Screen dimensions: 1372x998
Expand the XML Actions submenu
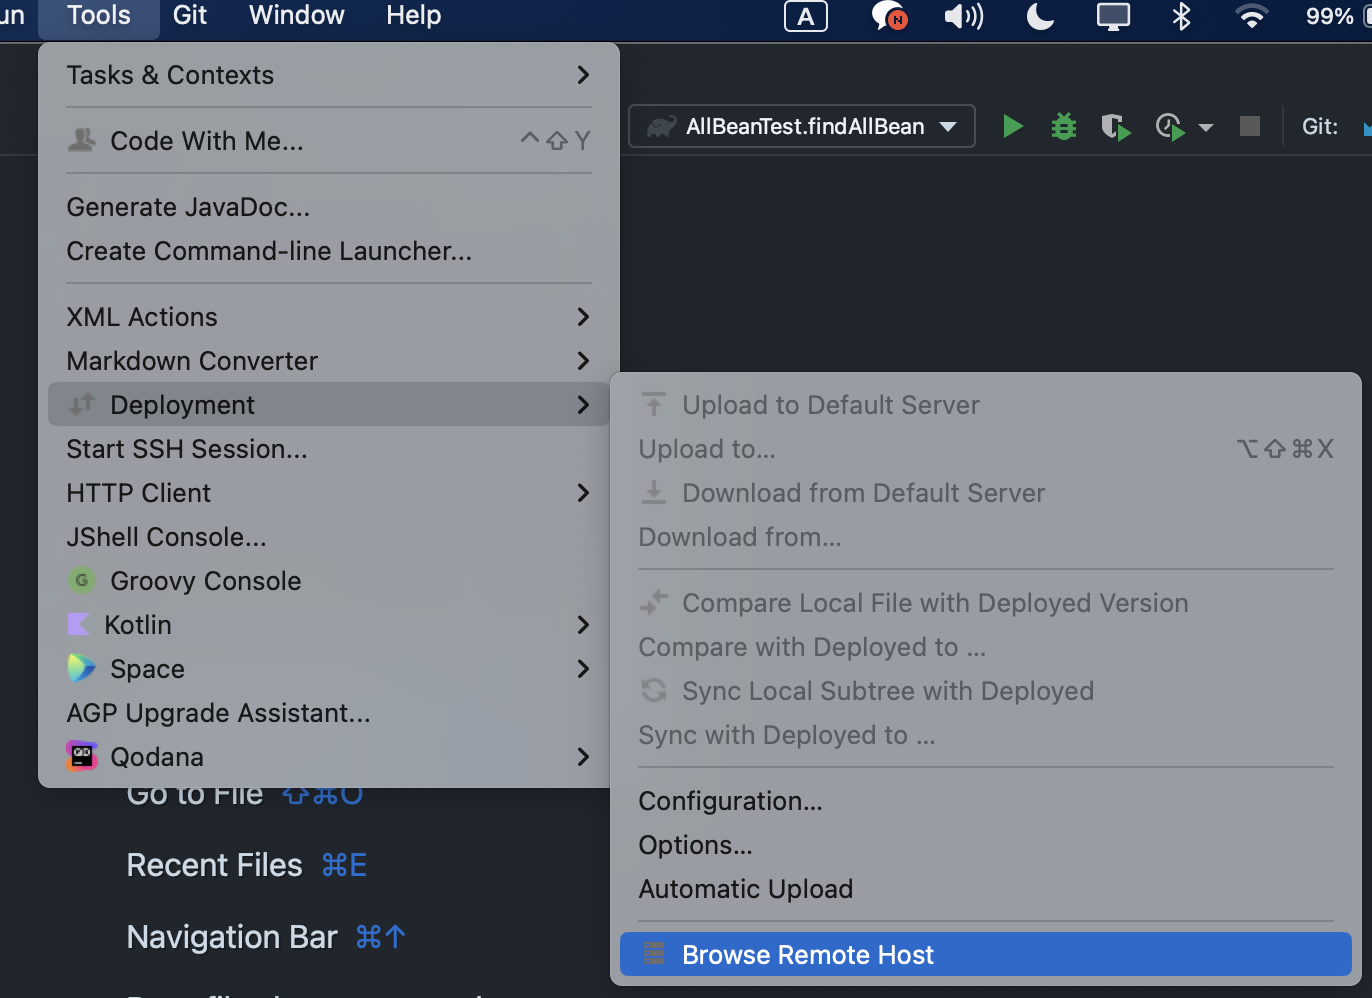pyautogui.click(x=329, y=317)
